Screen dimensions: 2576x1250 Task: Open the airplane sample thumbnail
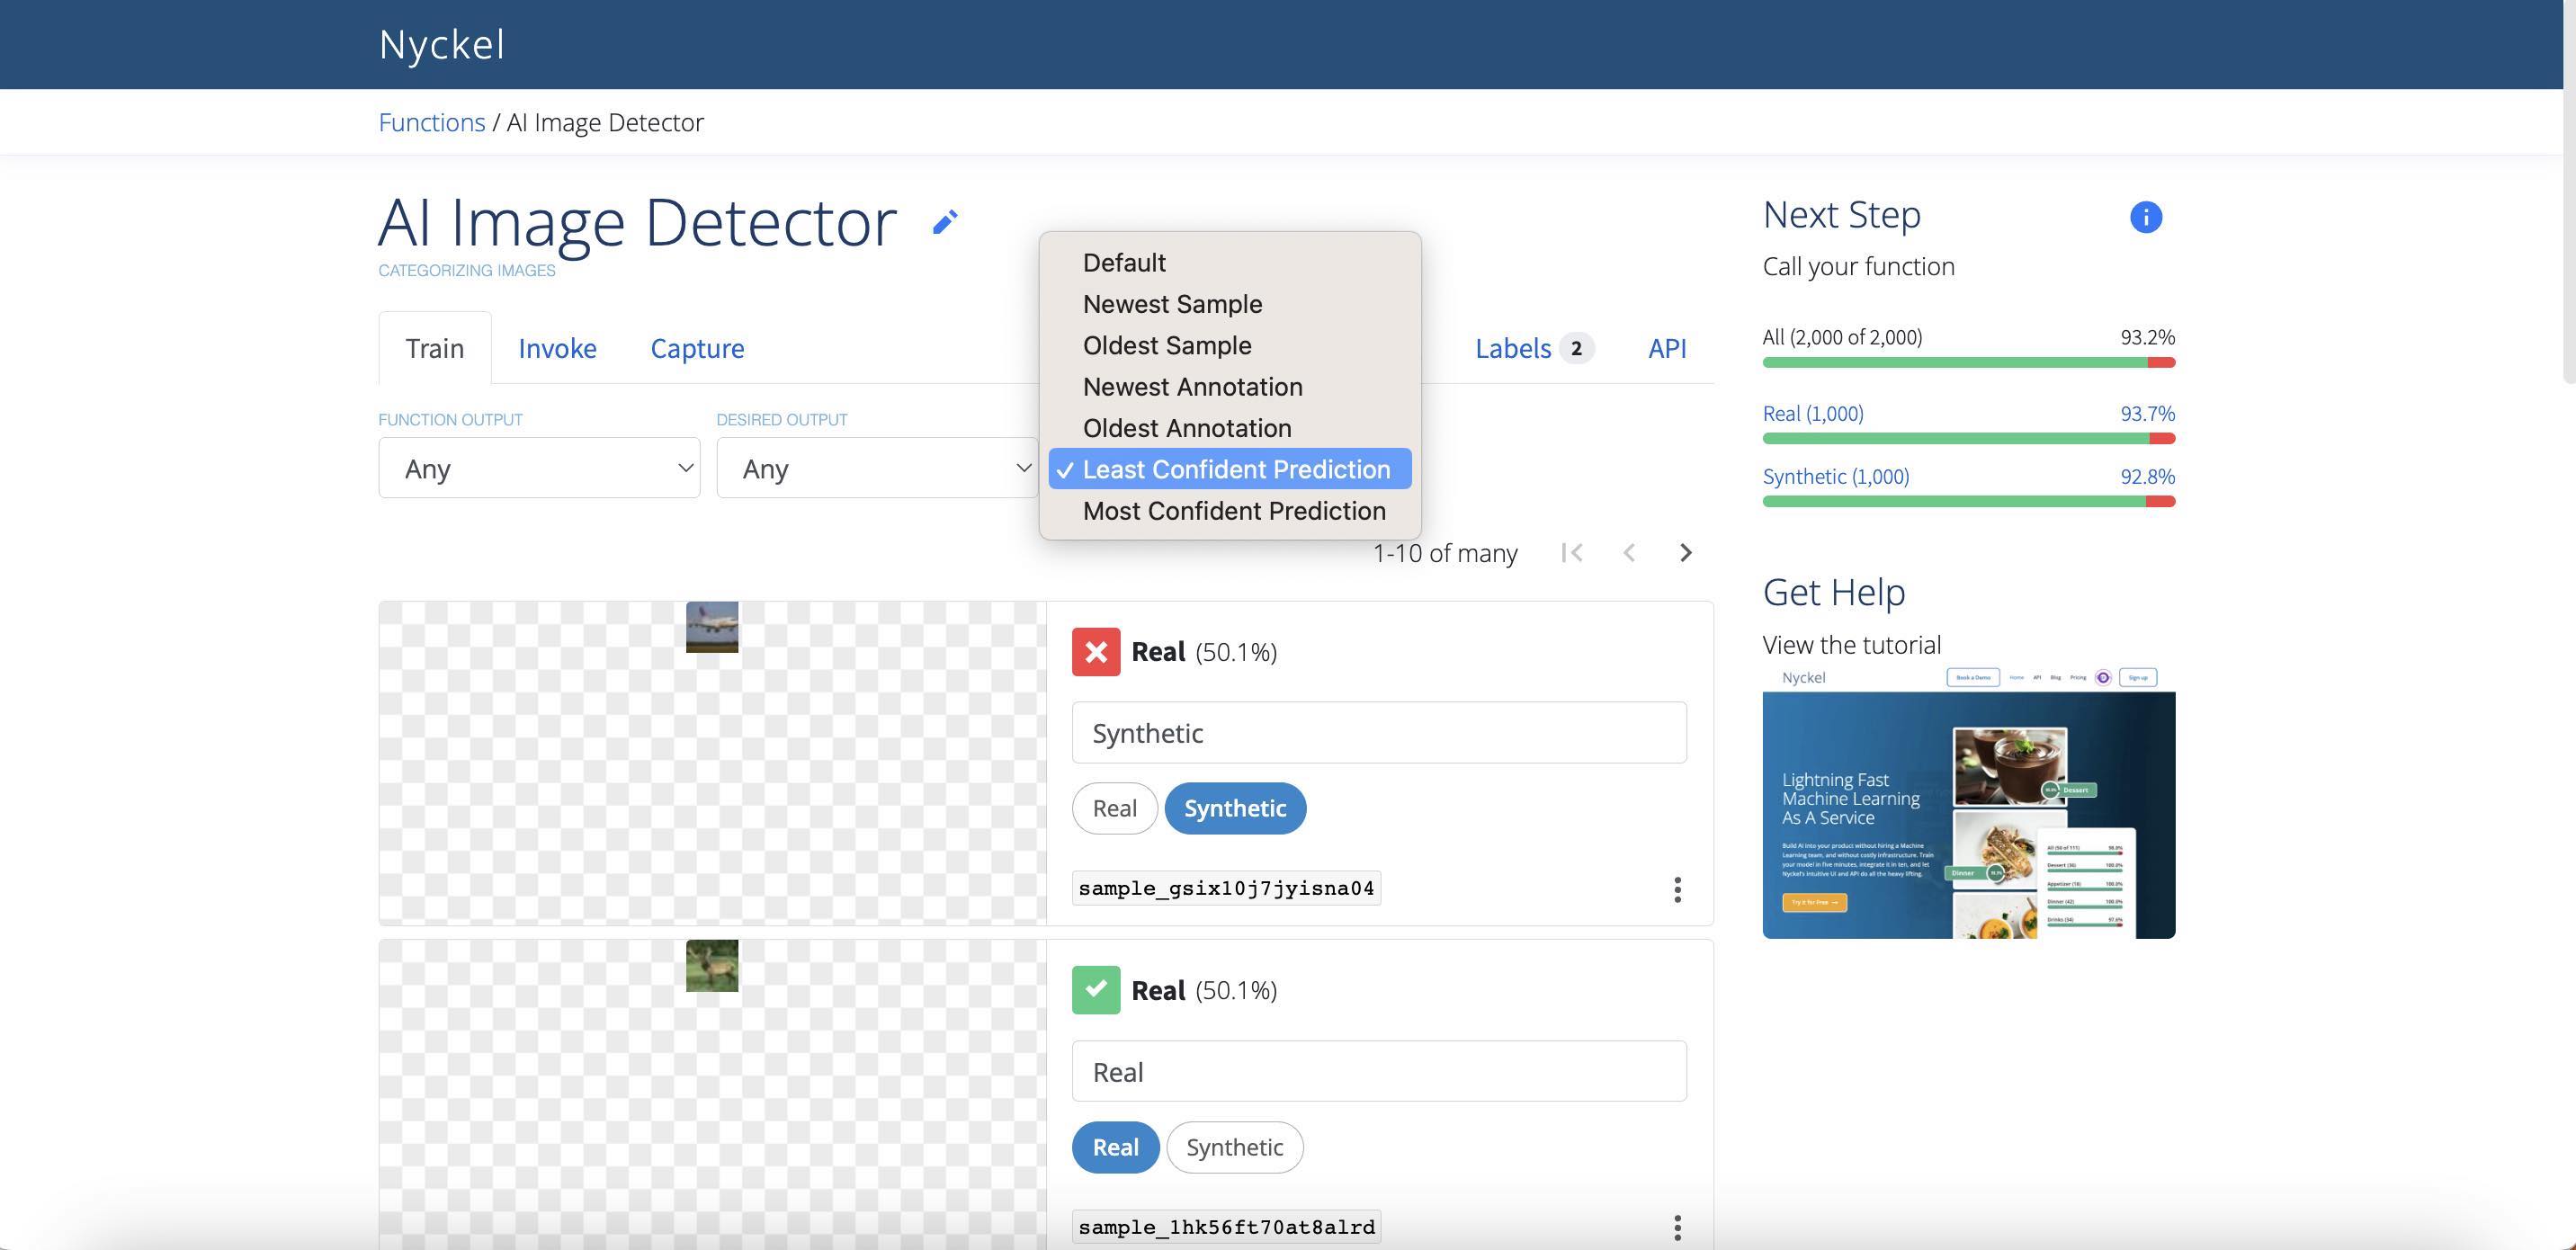[712, 627]
